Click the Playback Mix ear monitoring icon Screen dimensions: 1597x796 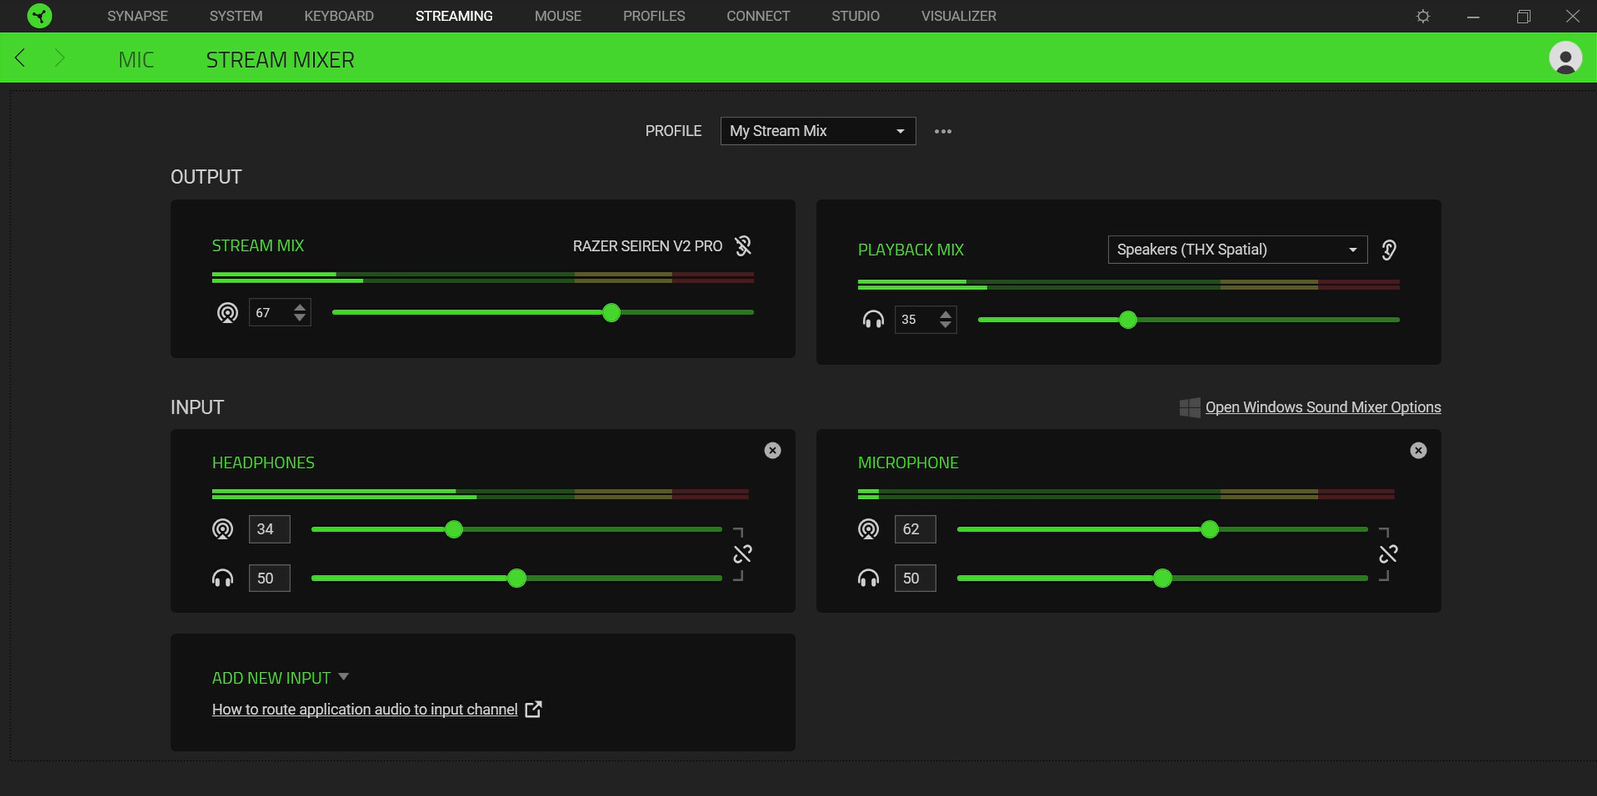(1389, 250)
